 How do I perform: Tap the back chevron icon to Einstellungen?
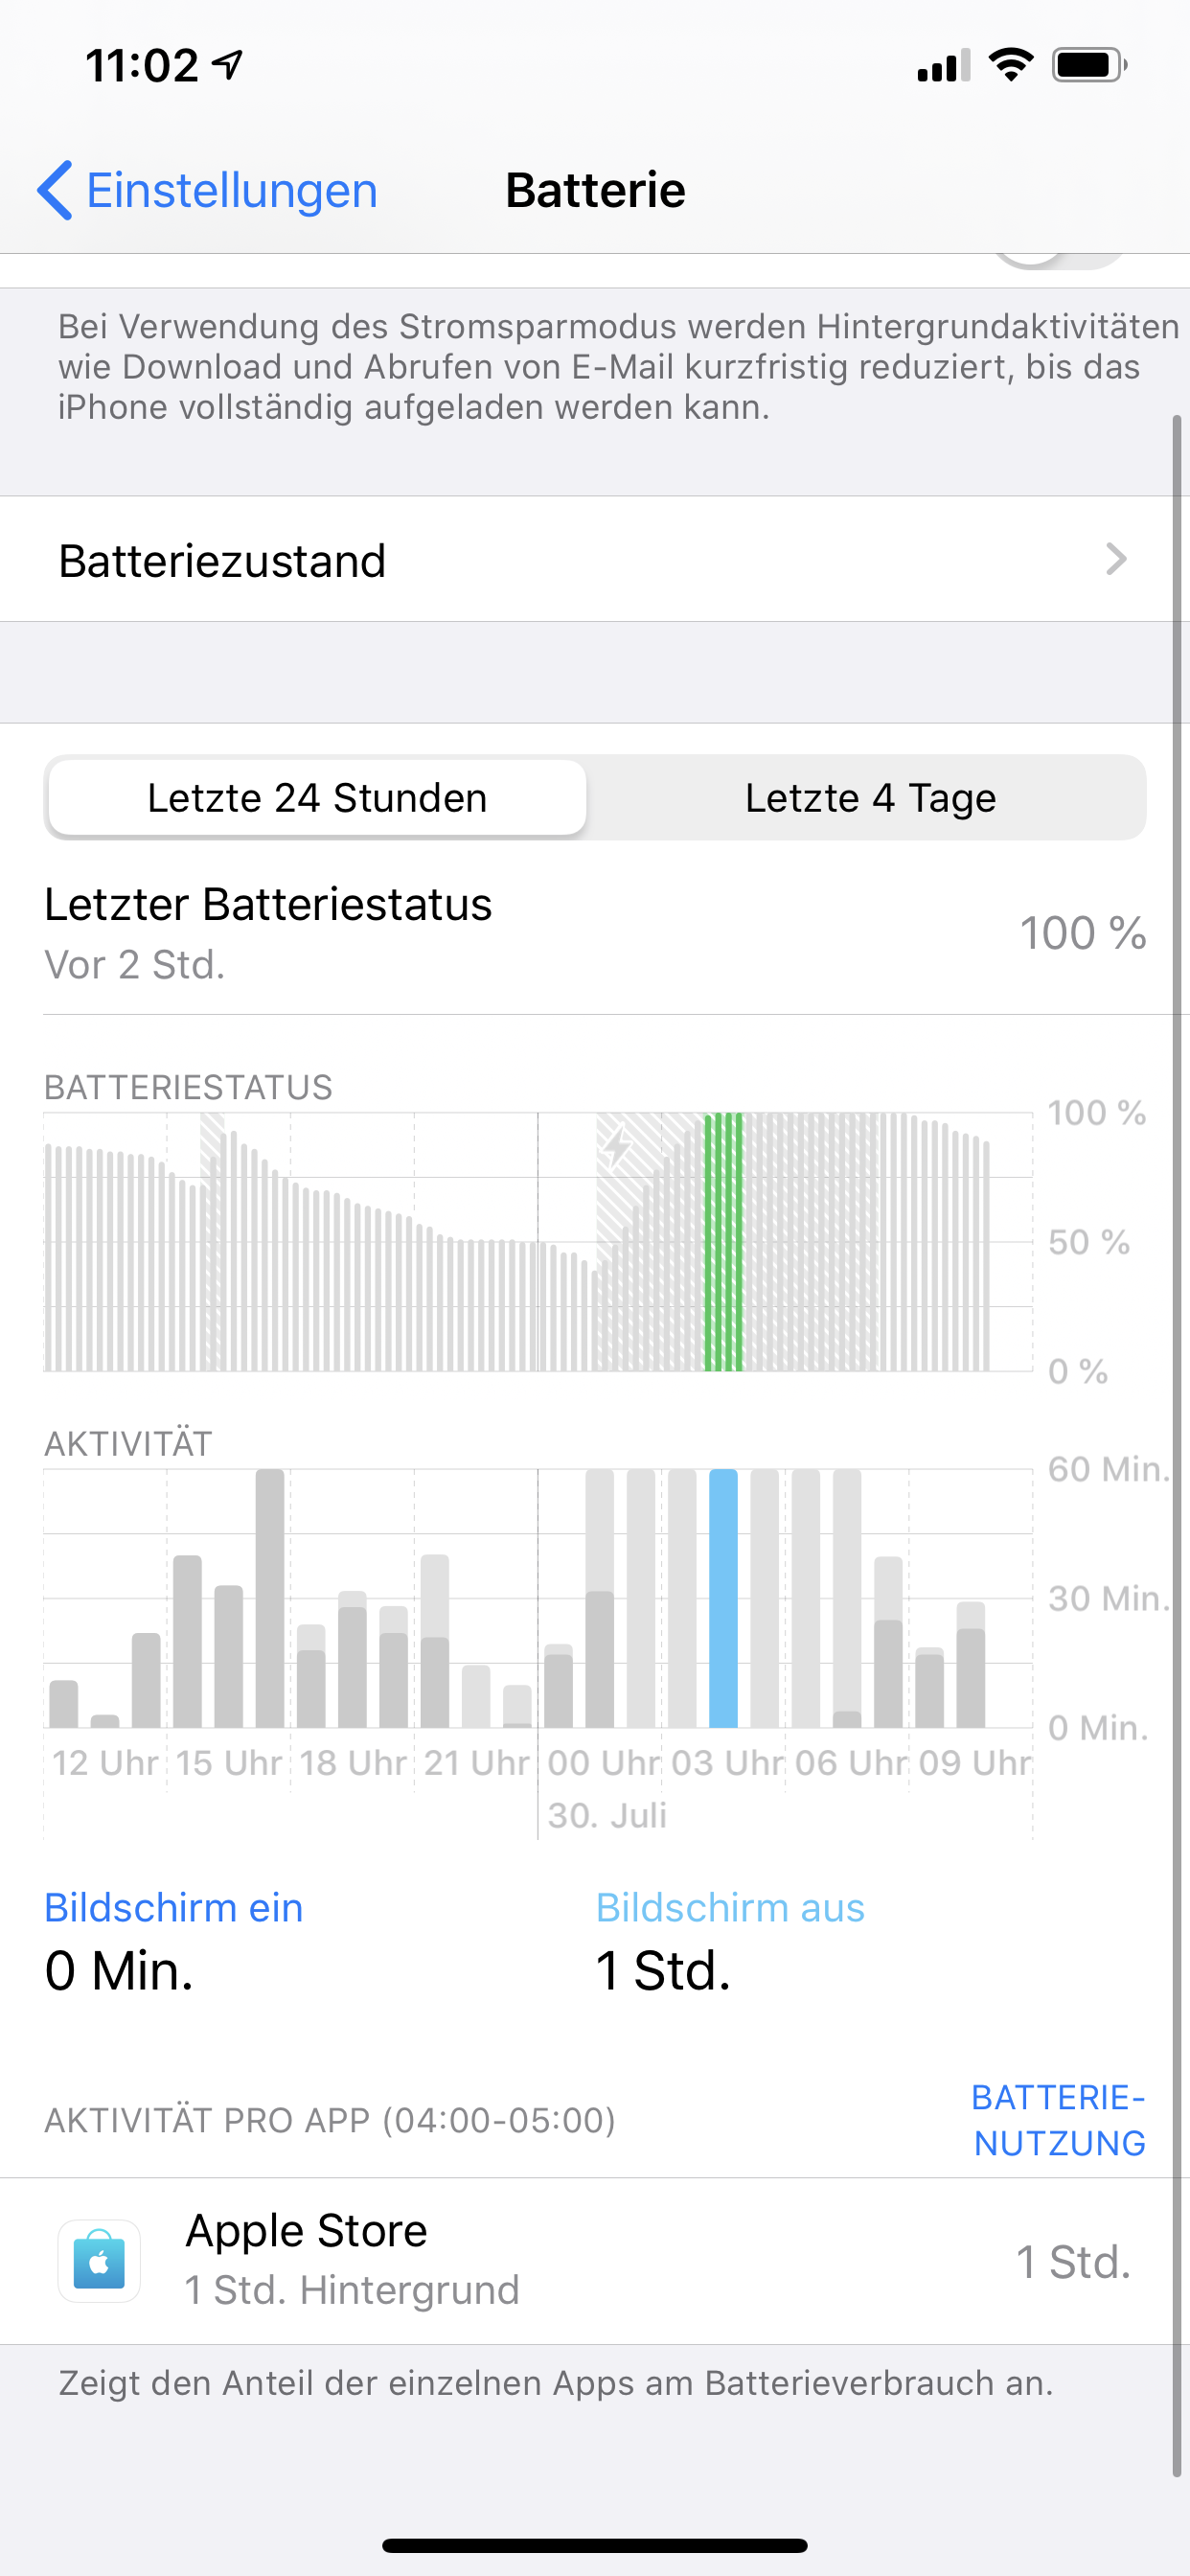(55, 190)
